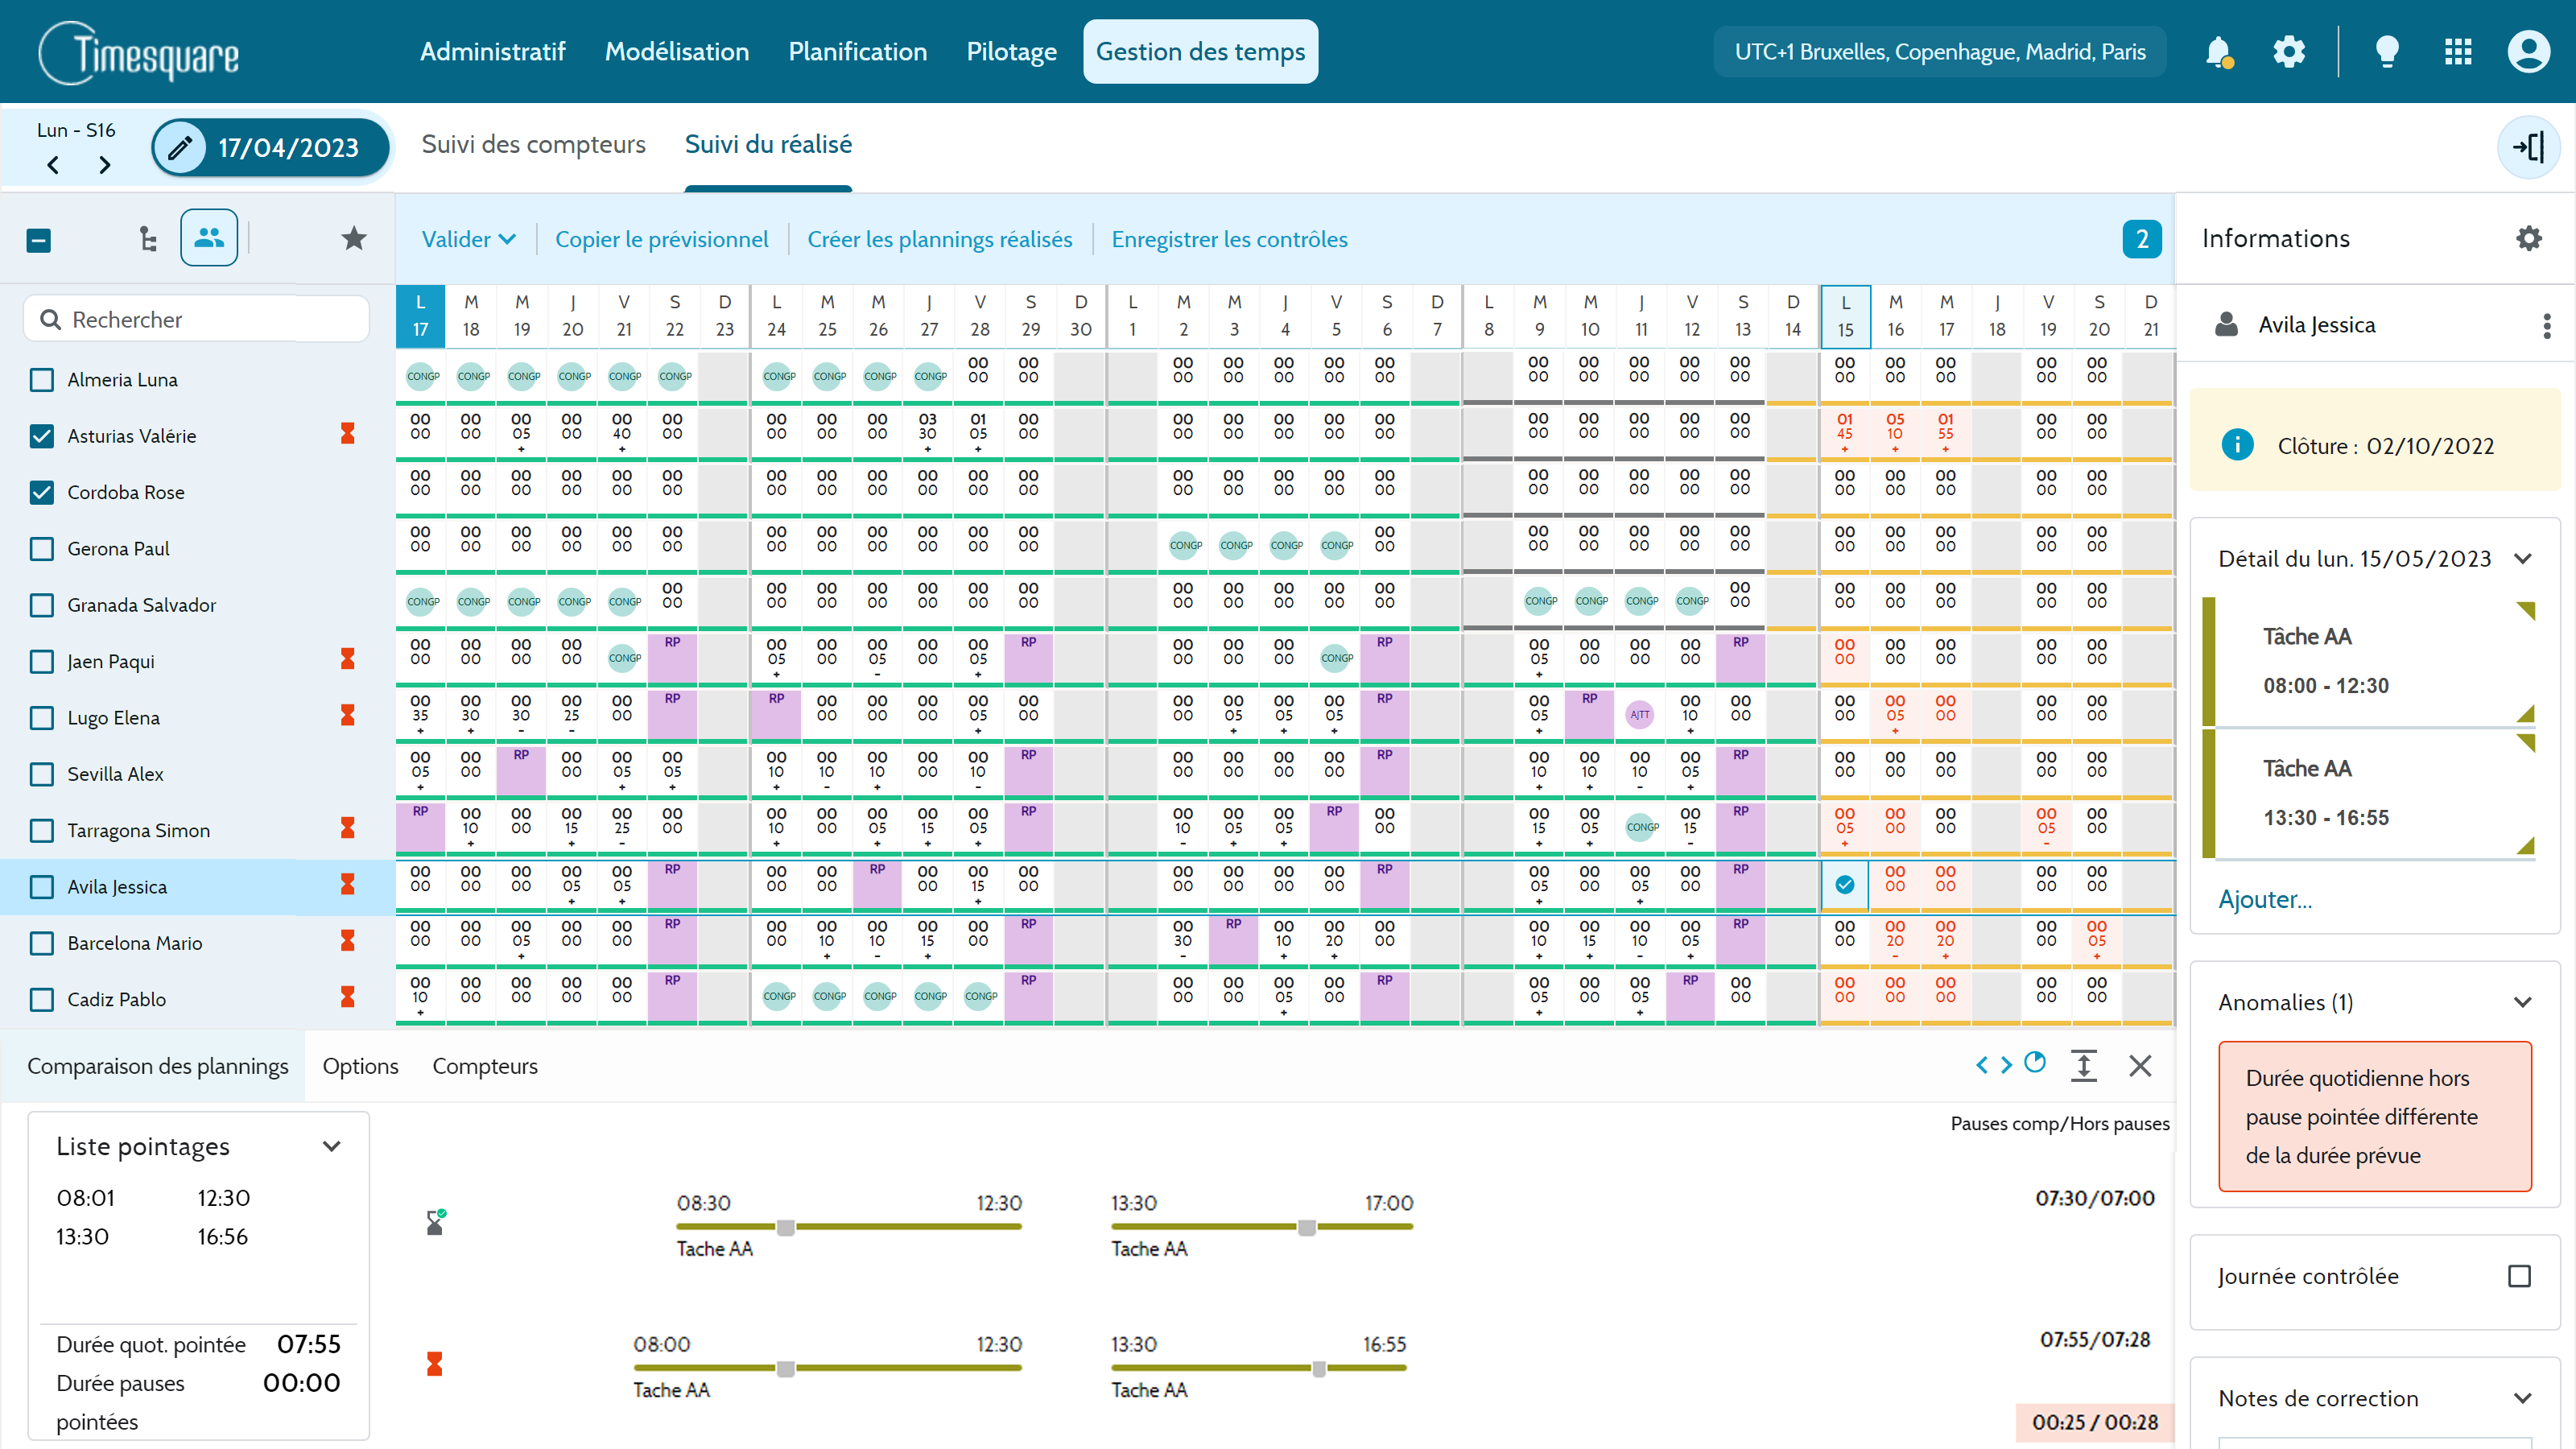Image resolution: width=2576 pixels, height=1449 pixels.
Task: Open the Planification menu
Action: [857, 51]
